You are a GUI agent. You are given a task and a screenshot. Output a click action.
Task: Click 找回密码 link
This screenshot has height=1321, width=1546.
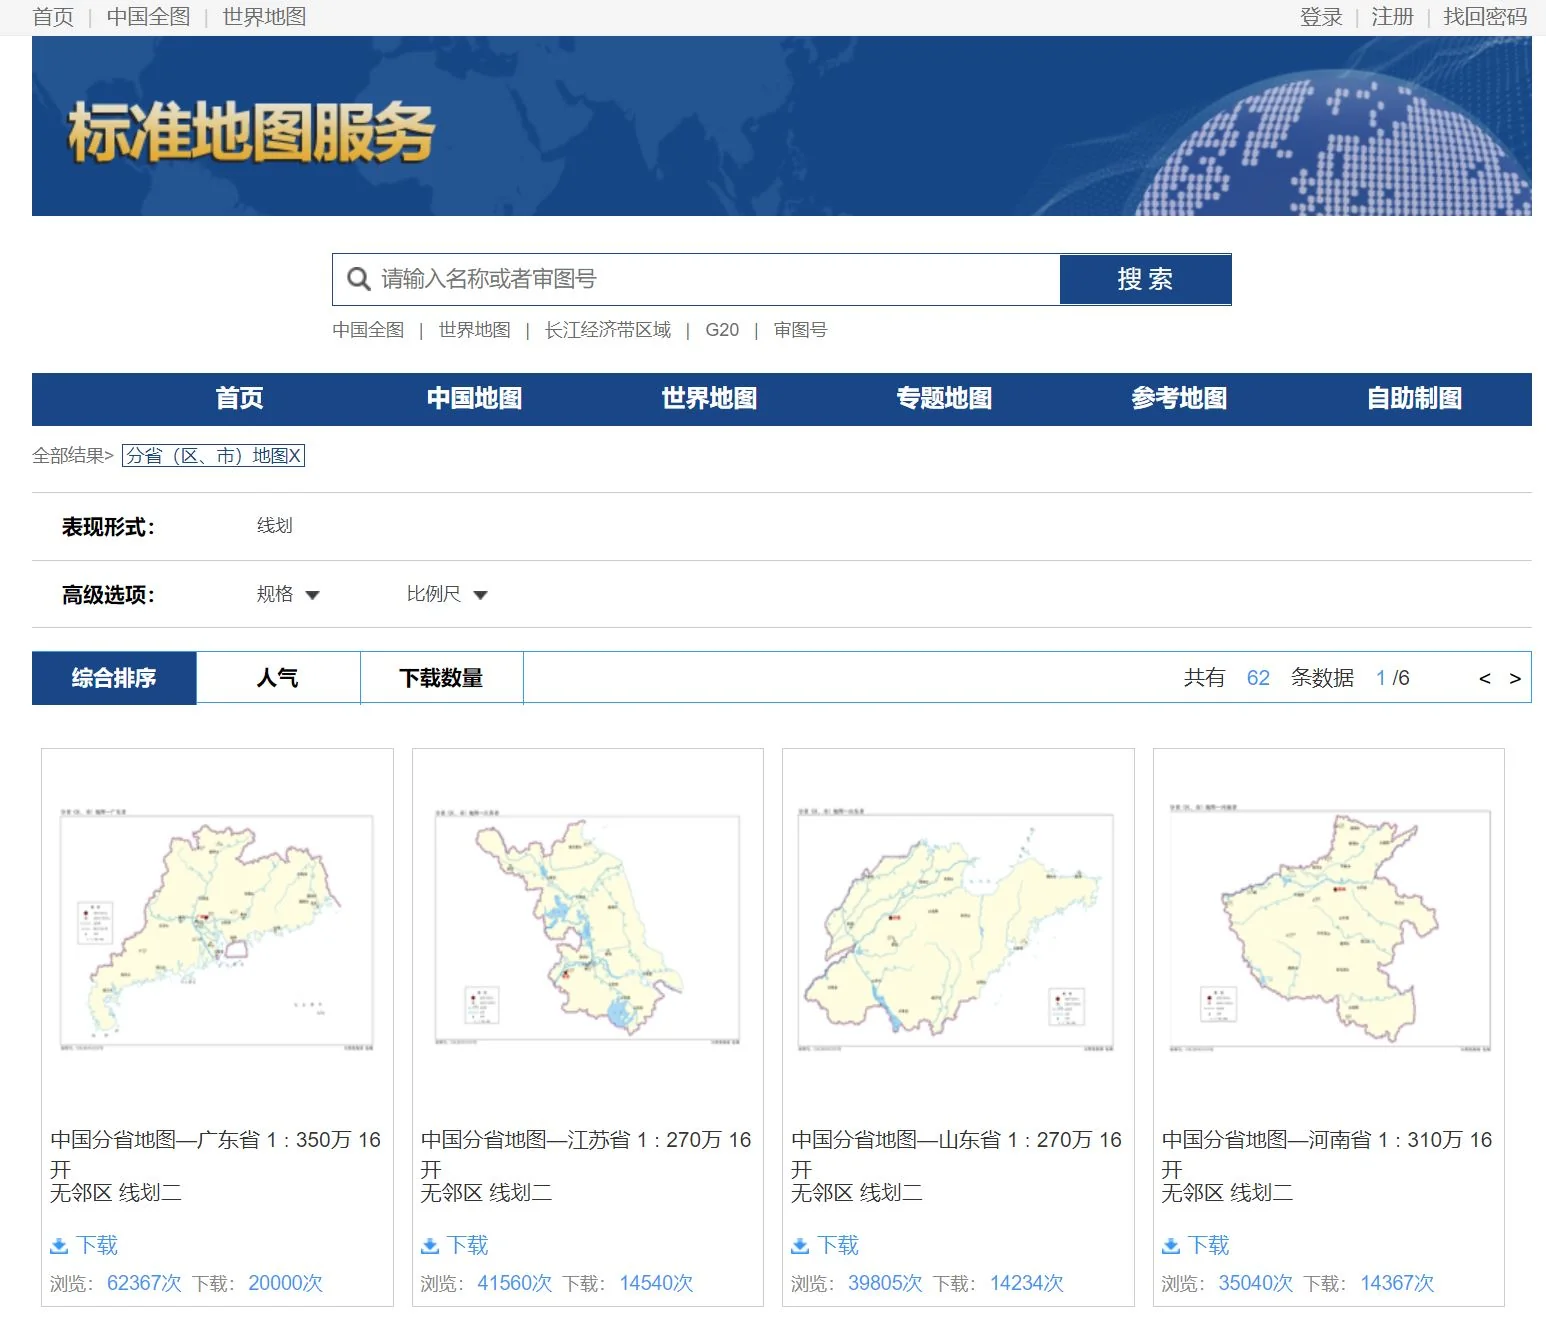click(1485, 17)
